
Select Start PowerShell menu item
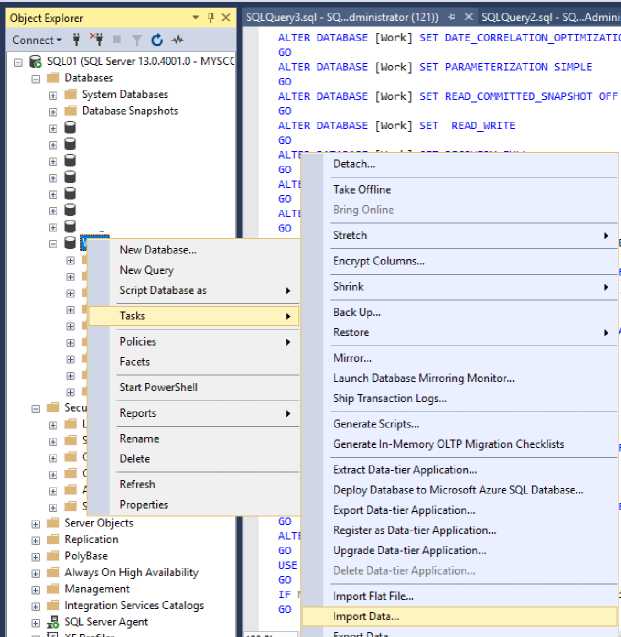point(194,387)
